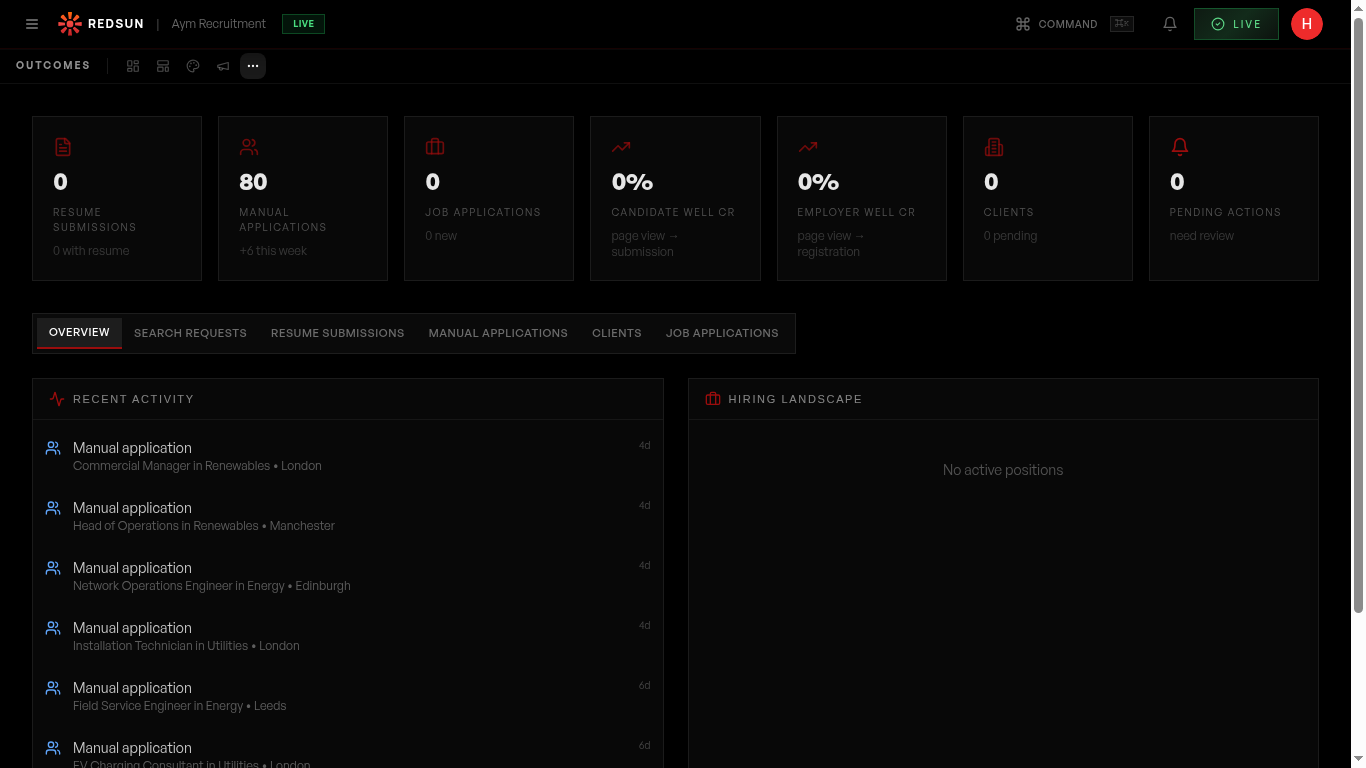Open the profile avatar menu
The width and height of the screenshot is (1366, 768).
(x=1307, y=23)
